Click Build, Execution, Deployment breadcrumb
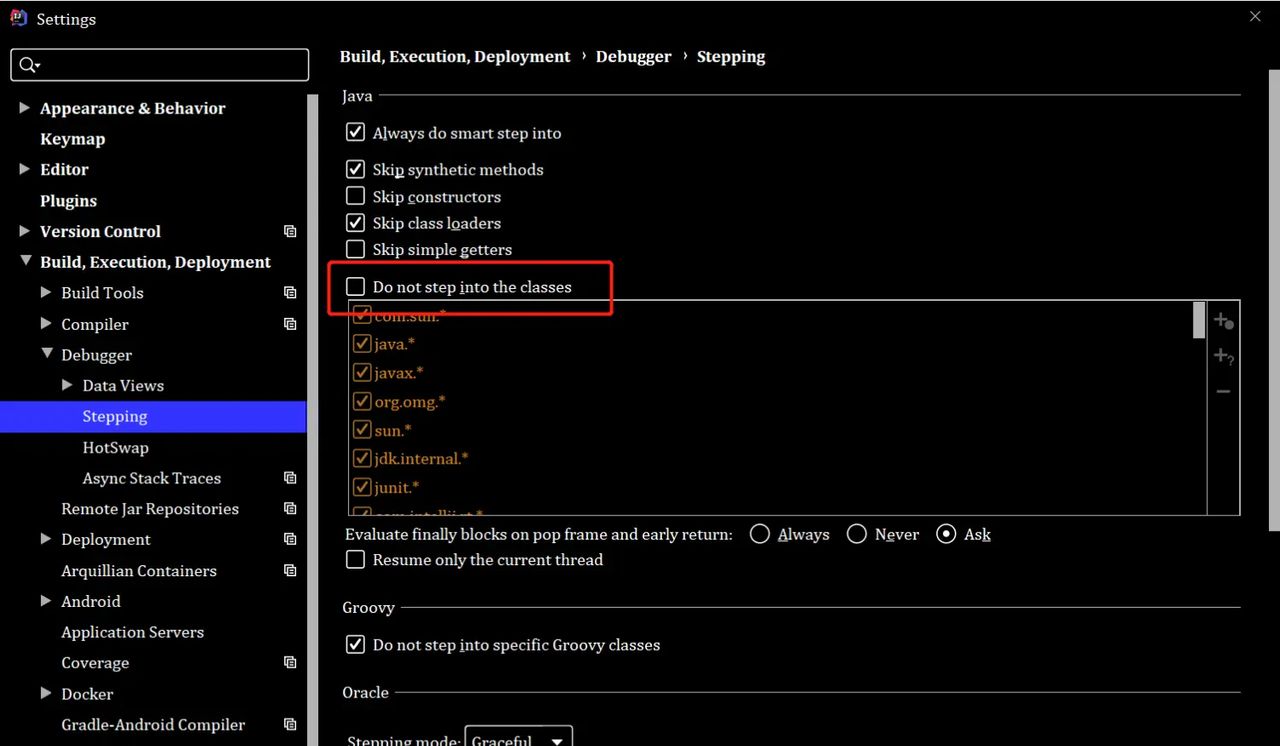Image resolution: width=1280 pixels, height=746 pixels. click(455, 57)
